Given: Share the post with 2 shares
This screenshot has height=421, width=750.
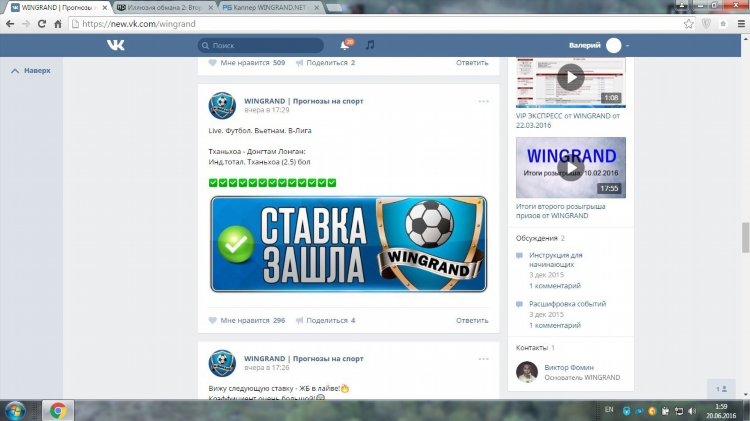Looking at the screenshot, I should click(x=325, y=63).
